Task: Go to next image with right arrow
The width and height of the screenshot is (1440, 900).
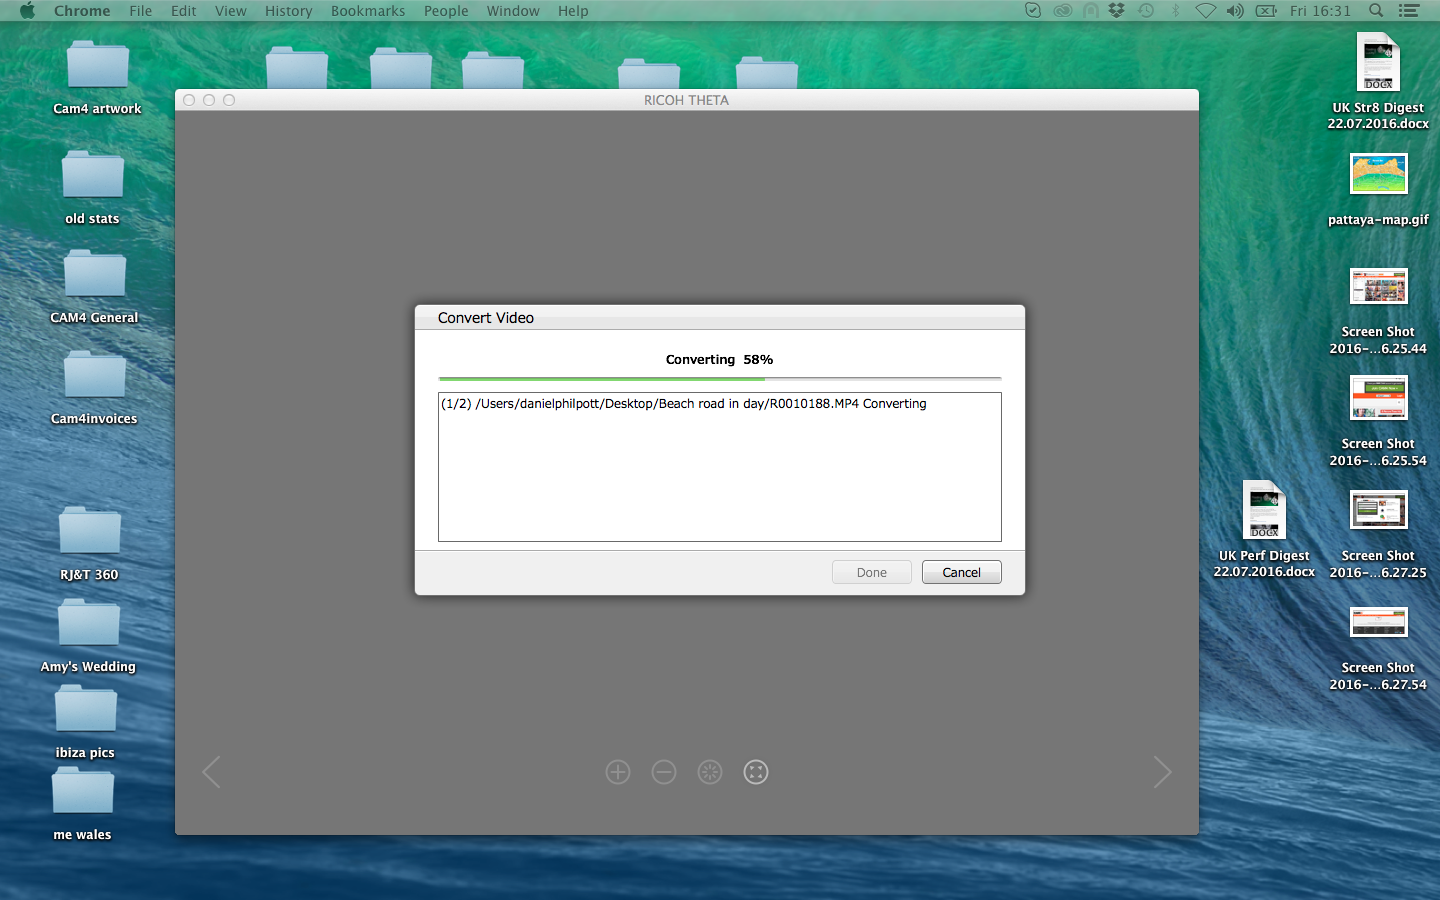Action: coord(1161,772)
